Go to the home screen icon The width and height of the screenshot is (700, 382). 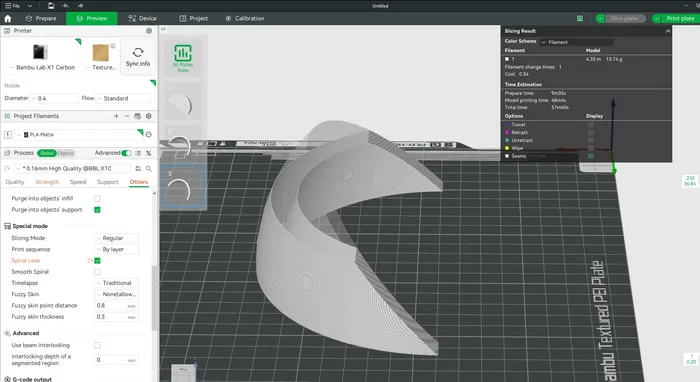[8, 18]
